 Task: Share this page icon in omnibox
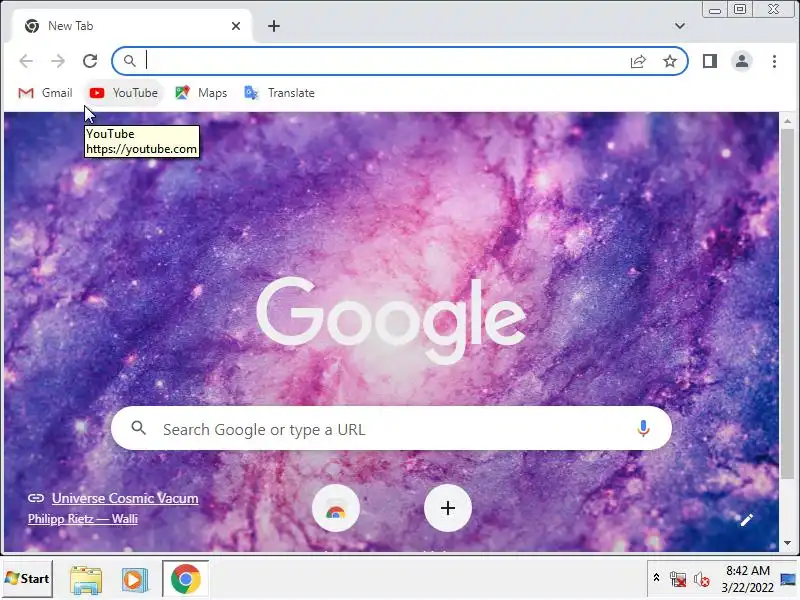(638, 61)
